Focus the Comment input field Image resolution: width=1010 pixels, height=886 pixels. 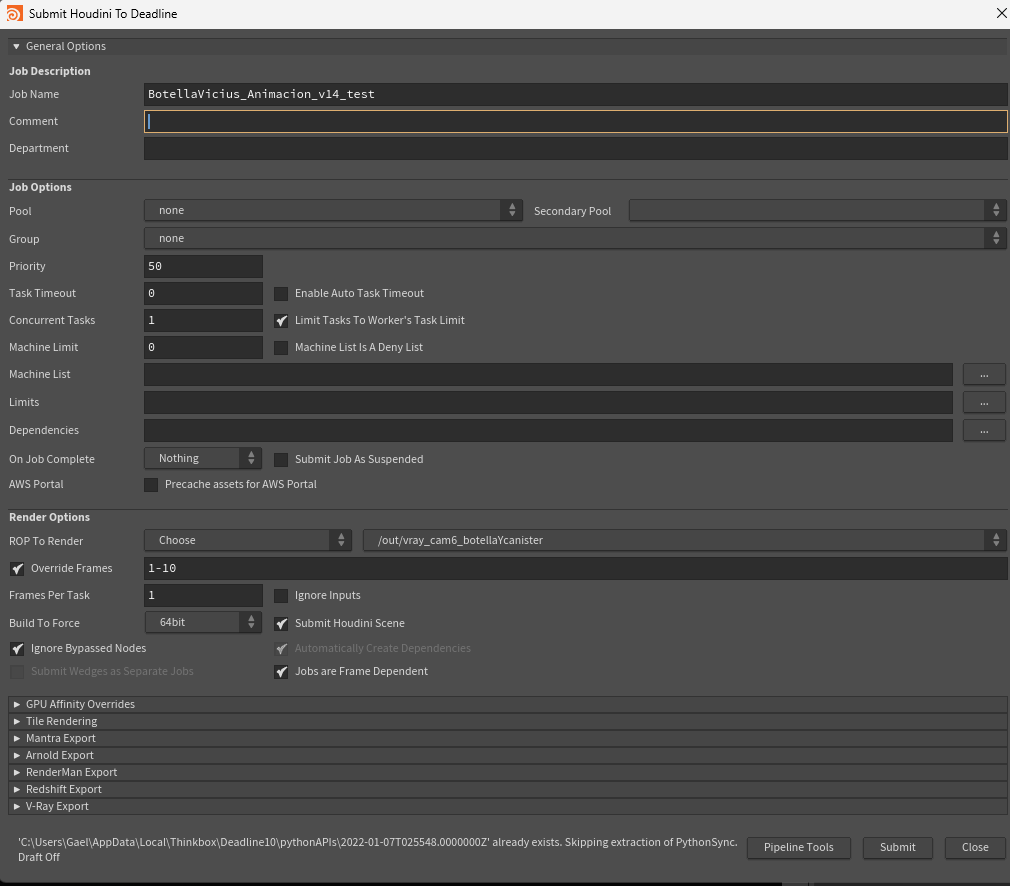click(x=575, y=121)
